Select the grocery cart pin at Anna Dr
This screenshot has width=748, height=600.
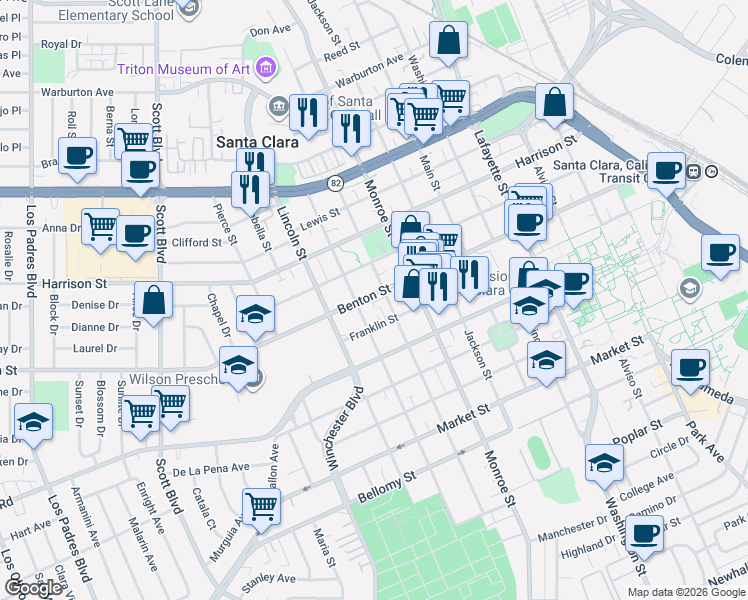(100, 228)
